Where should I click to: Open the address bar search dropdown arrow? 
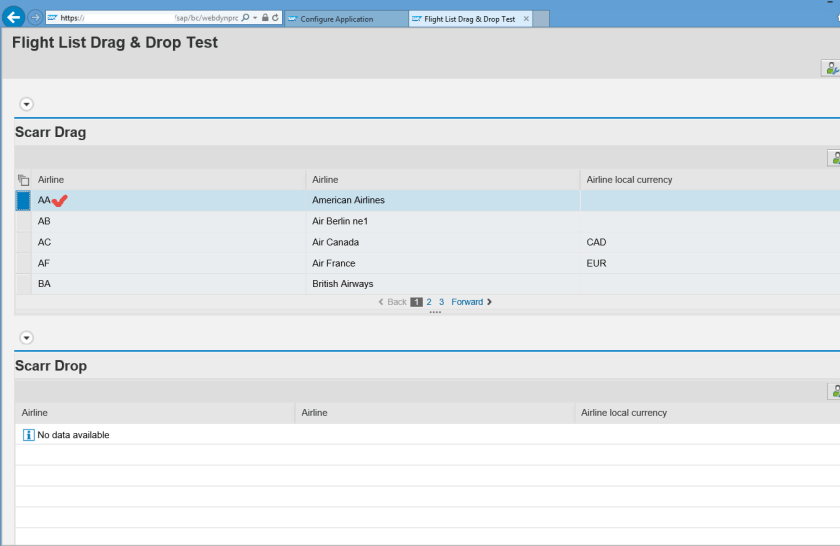pos(255,18)
